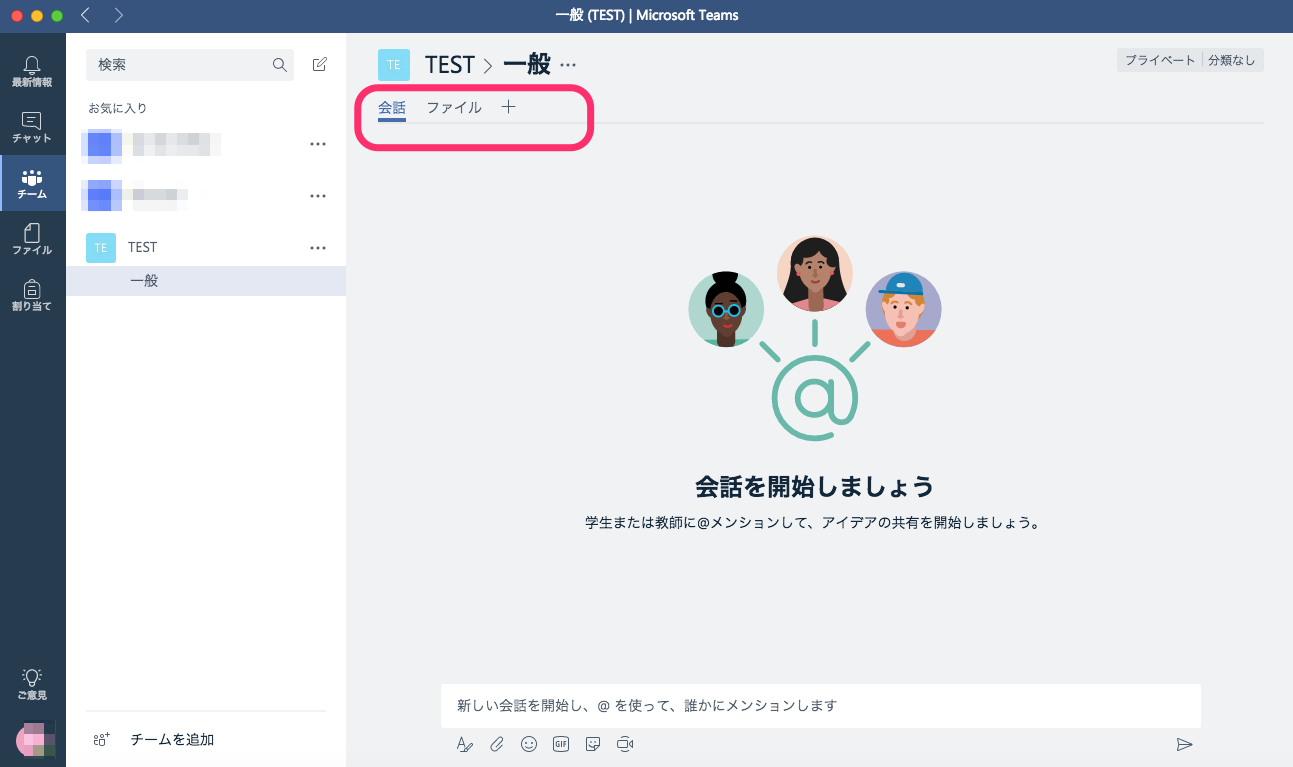Image resolution: width=1293 pixels, height=767 pixels.
Task: Go back with the left arrow
Action: click(85, 15)
